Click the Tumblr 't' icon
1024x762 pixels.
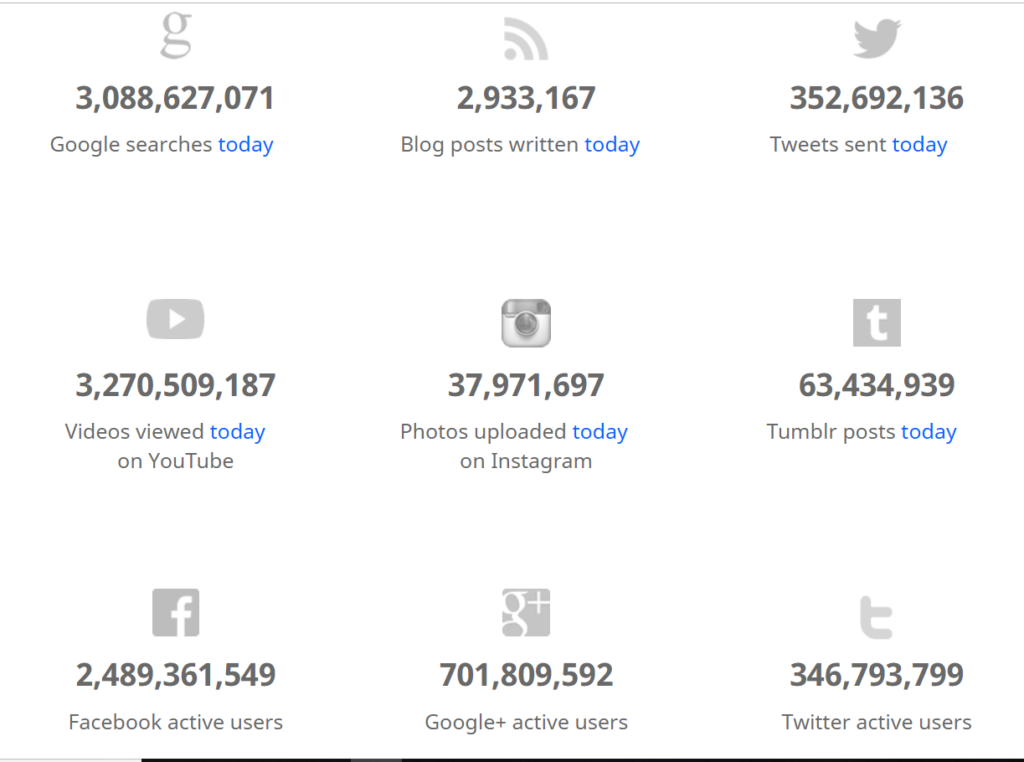click(x=877, y=323)
